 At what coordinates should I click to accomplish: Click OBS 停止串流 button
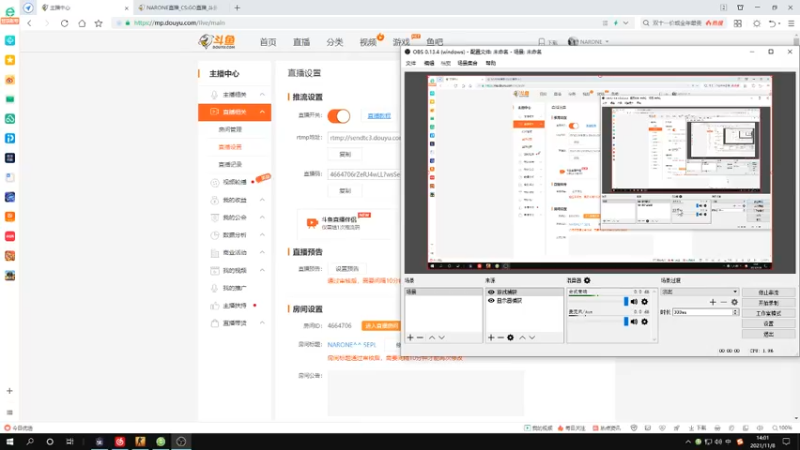768,292
